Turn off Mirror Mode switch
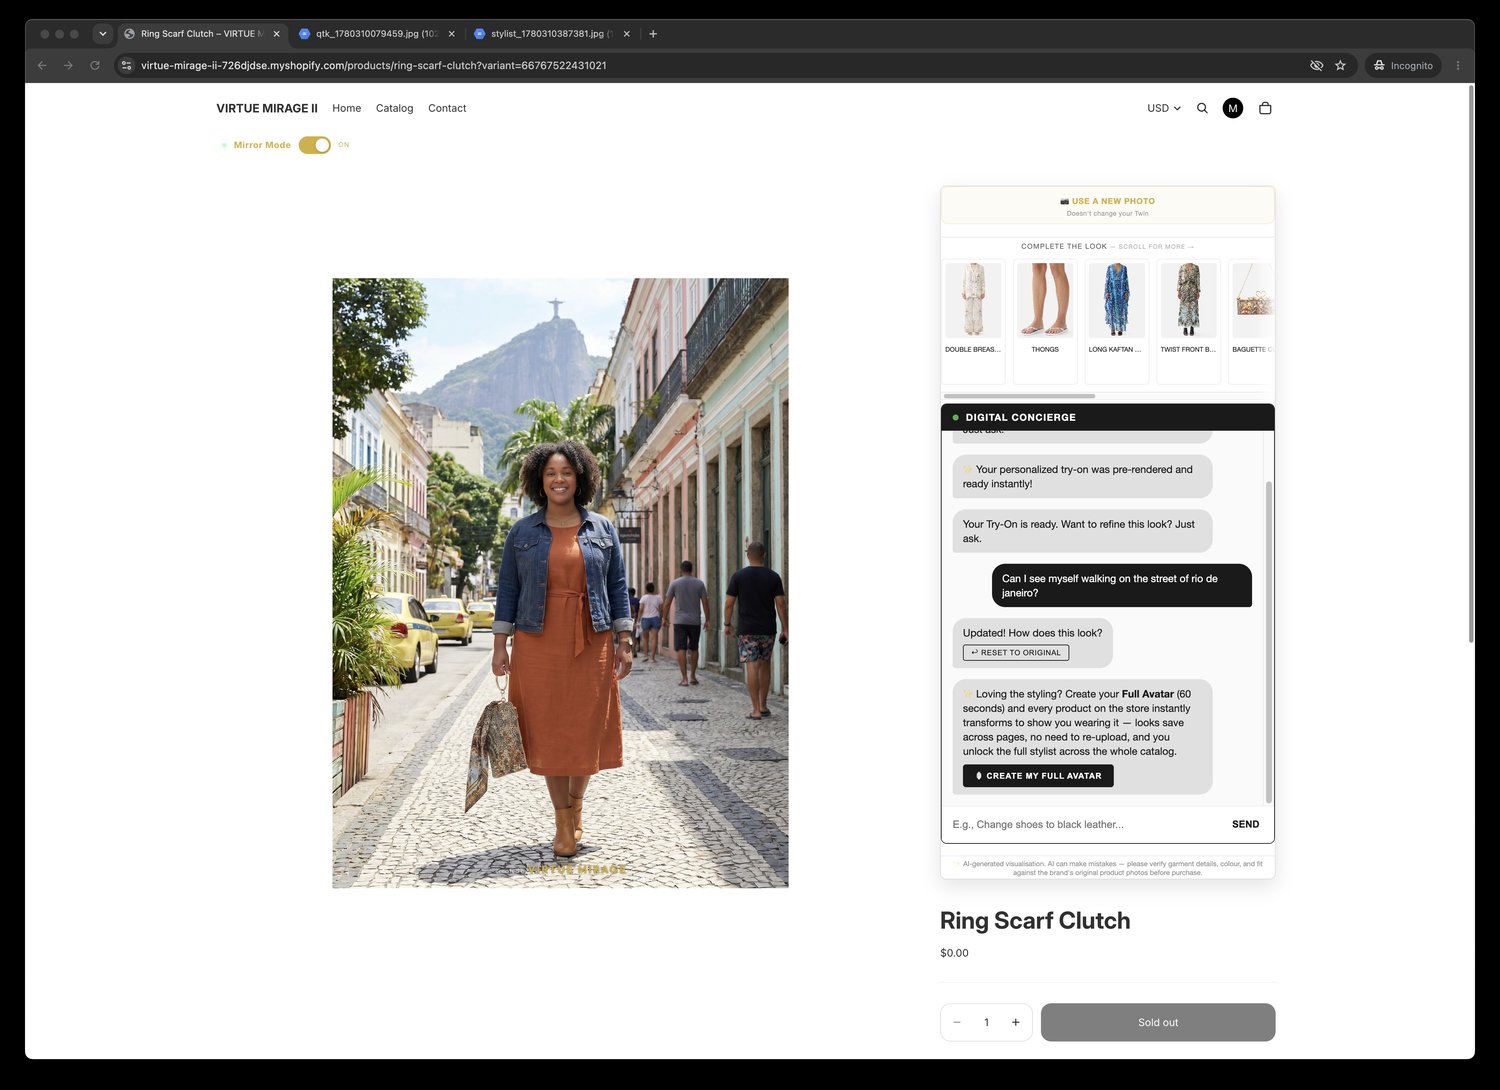 [315, 145]
